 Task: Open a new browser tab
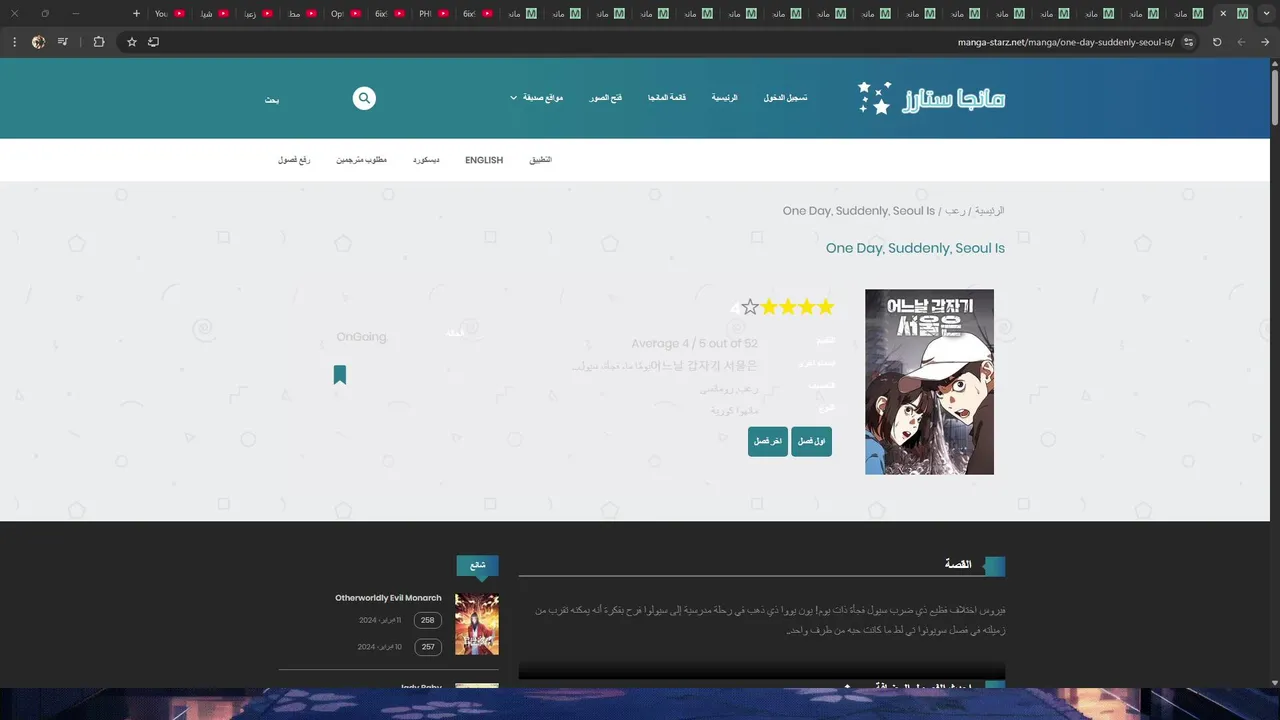(x=137, y=14)
